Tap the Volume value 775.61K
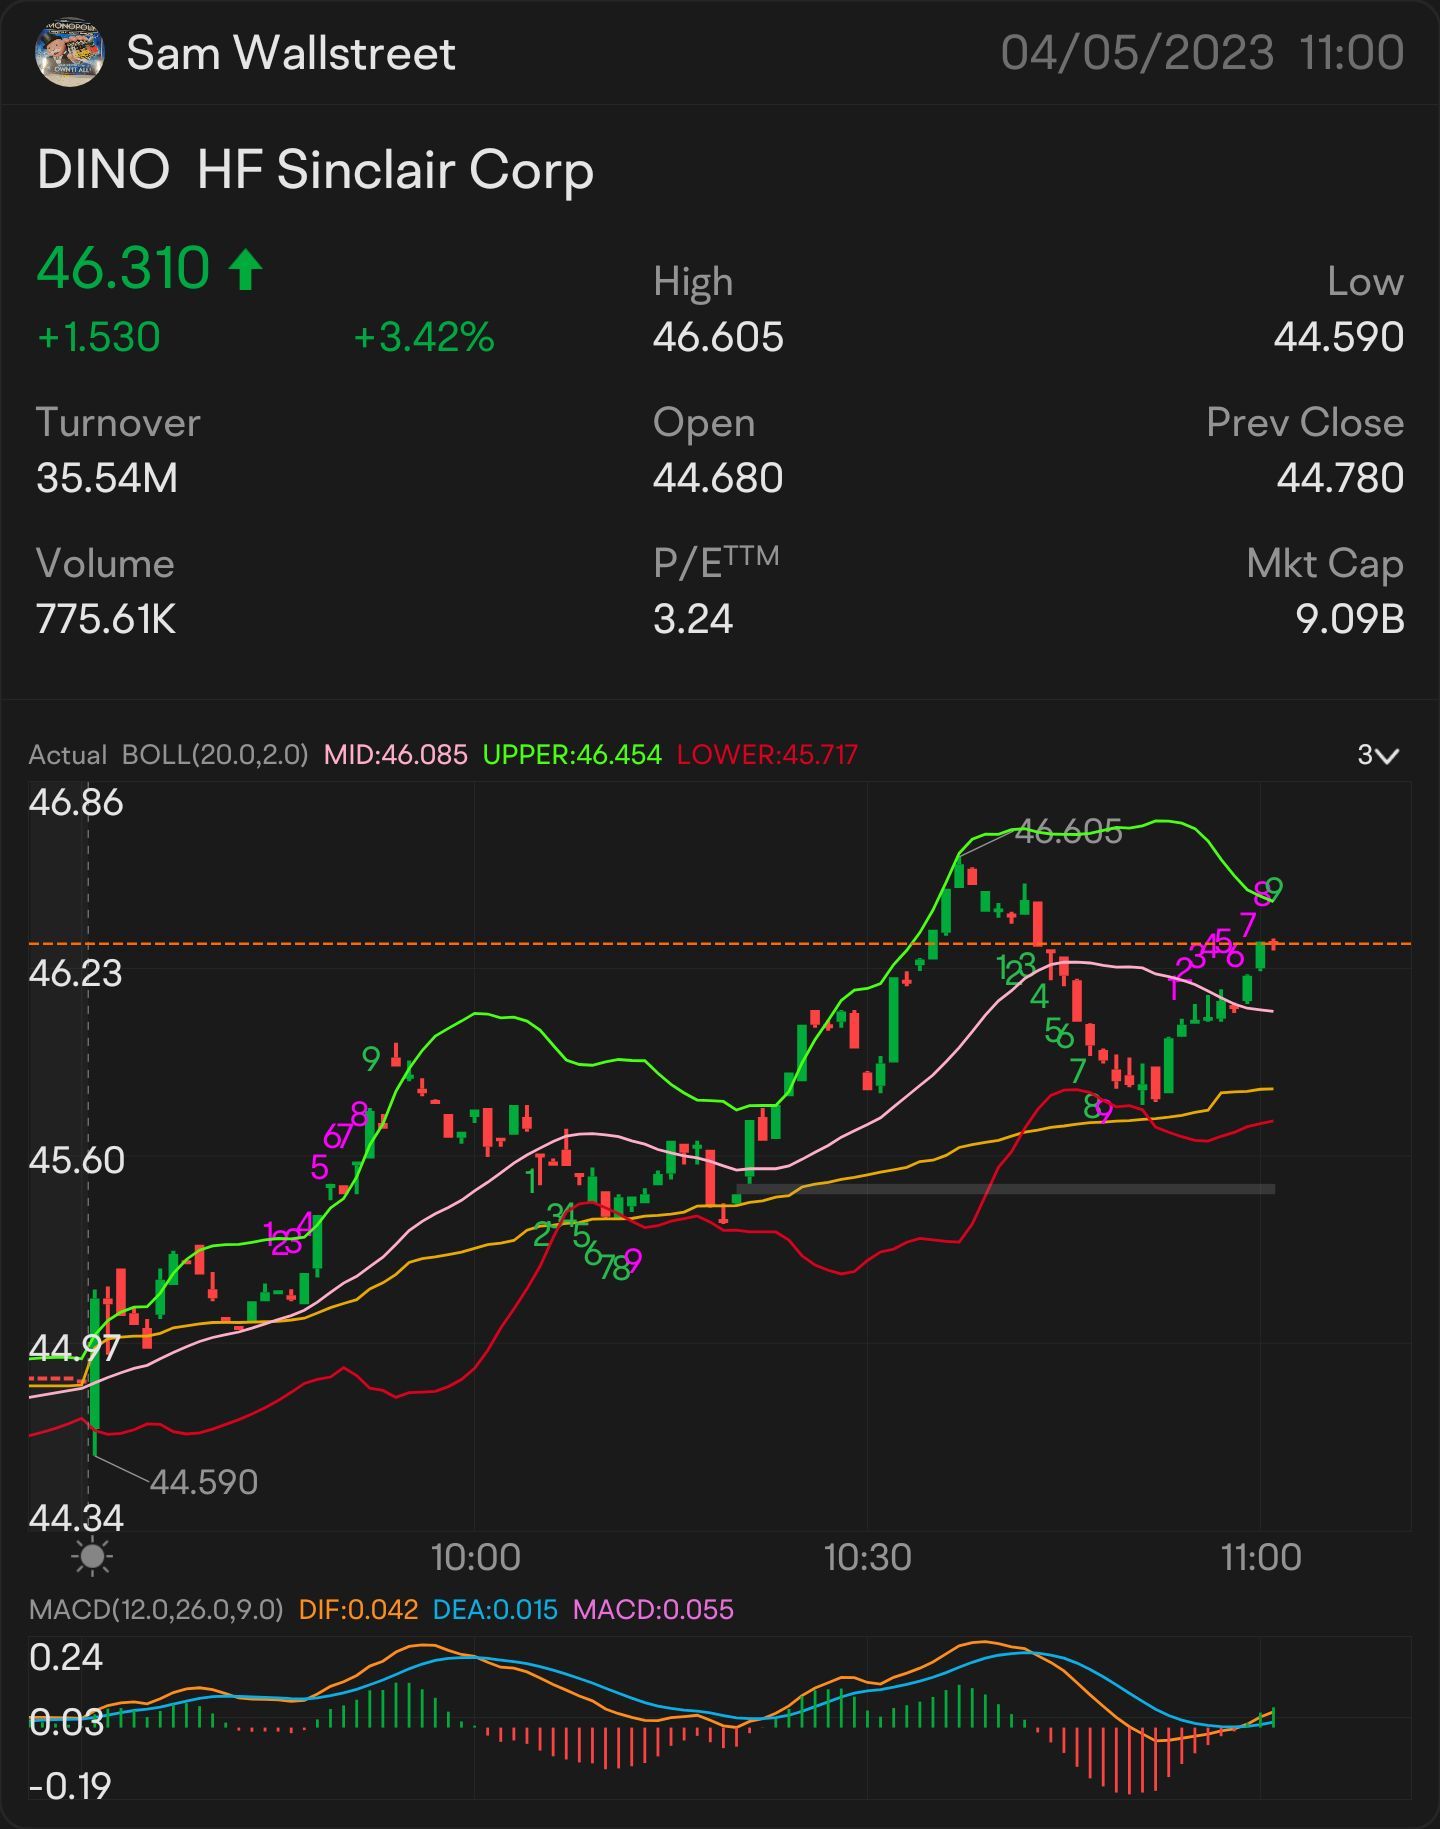The width and height of the screenshot is (1440, 1829). [106, 619]
